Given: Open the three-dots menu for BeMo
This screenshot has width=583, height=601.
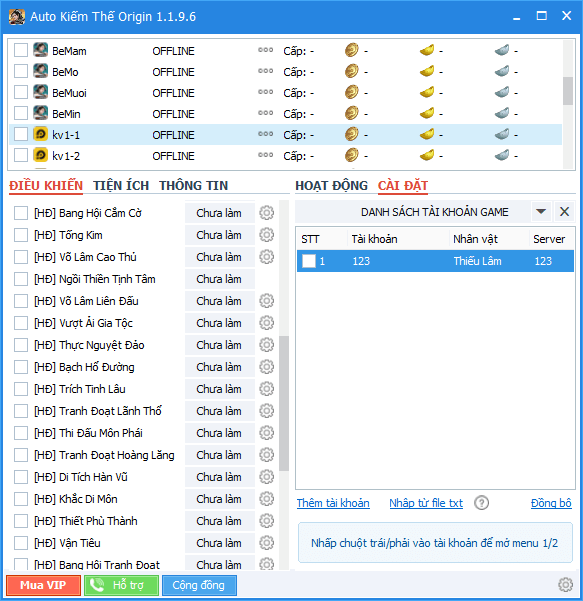Looking at the screenshot, I should (x=266, y=71).
